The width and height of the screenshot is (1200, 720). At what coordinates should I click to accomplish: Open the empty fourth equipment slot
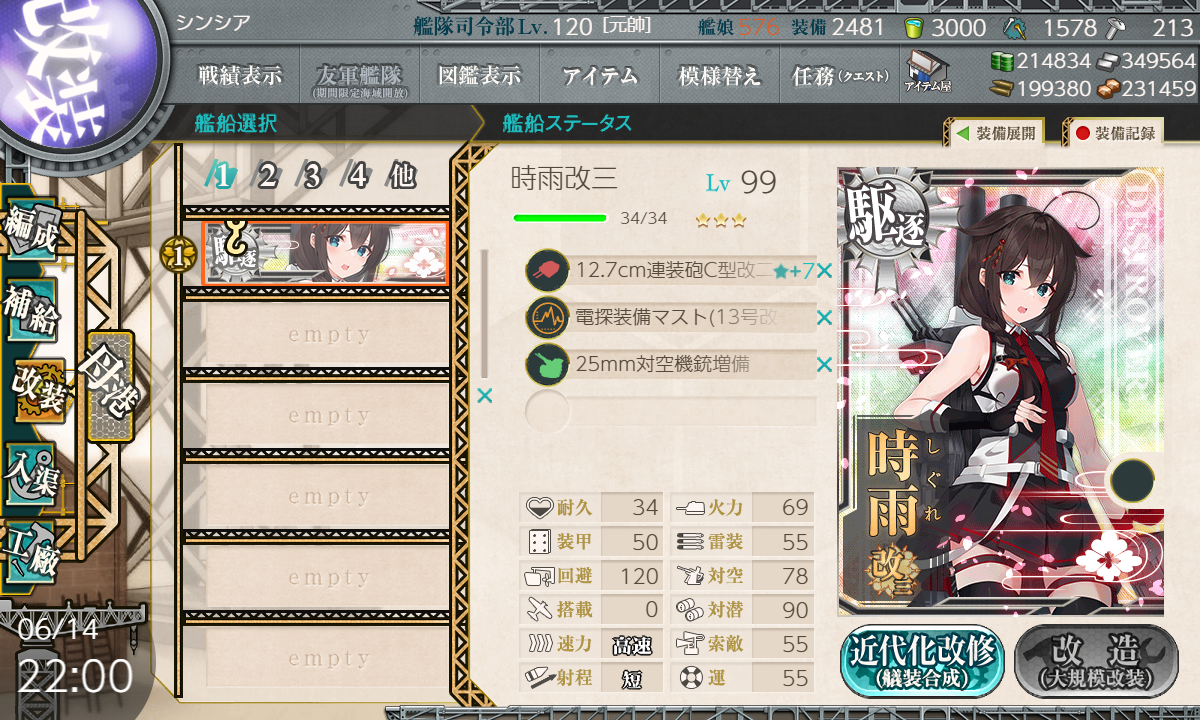tap(672, 412)
